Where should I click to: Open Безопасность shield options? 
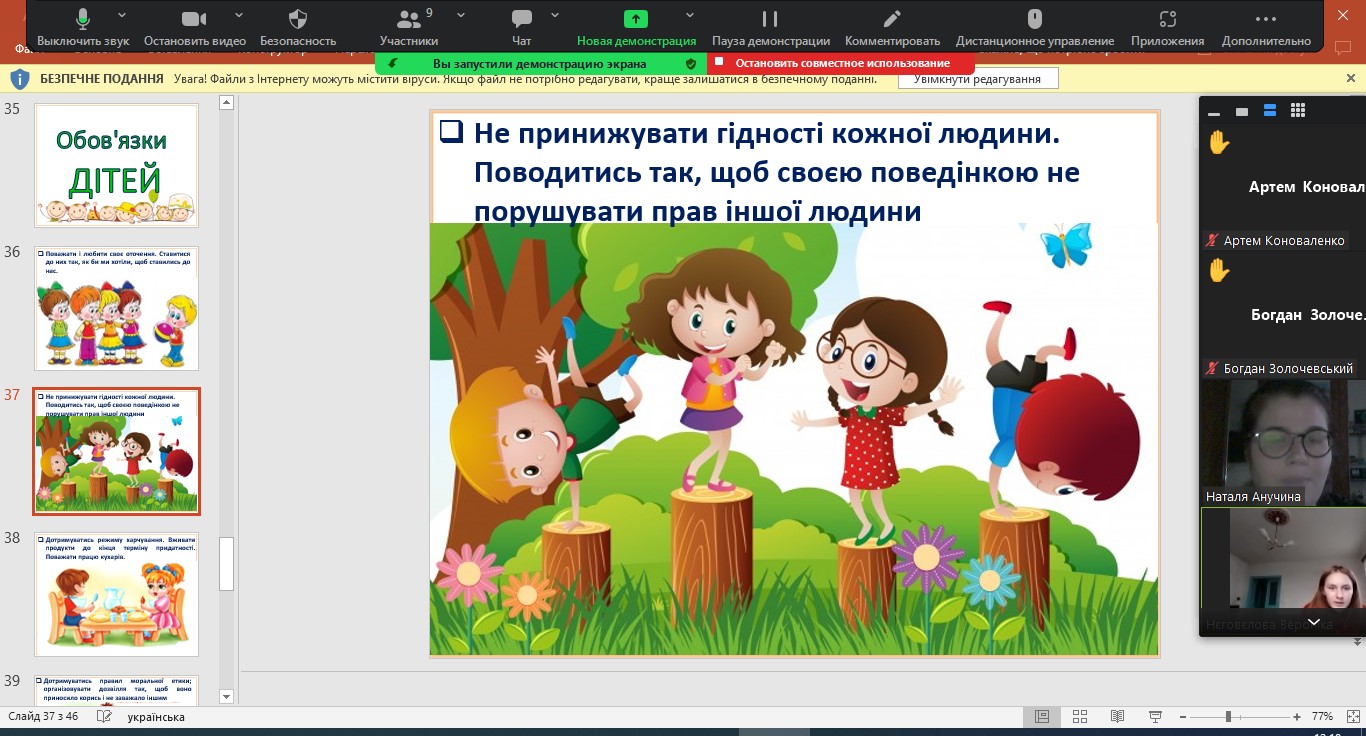pyautogui.click(x=297, y=27)
